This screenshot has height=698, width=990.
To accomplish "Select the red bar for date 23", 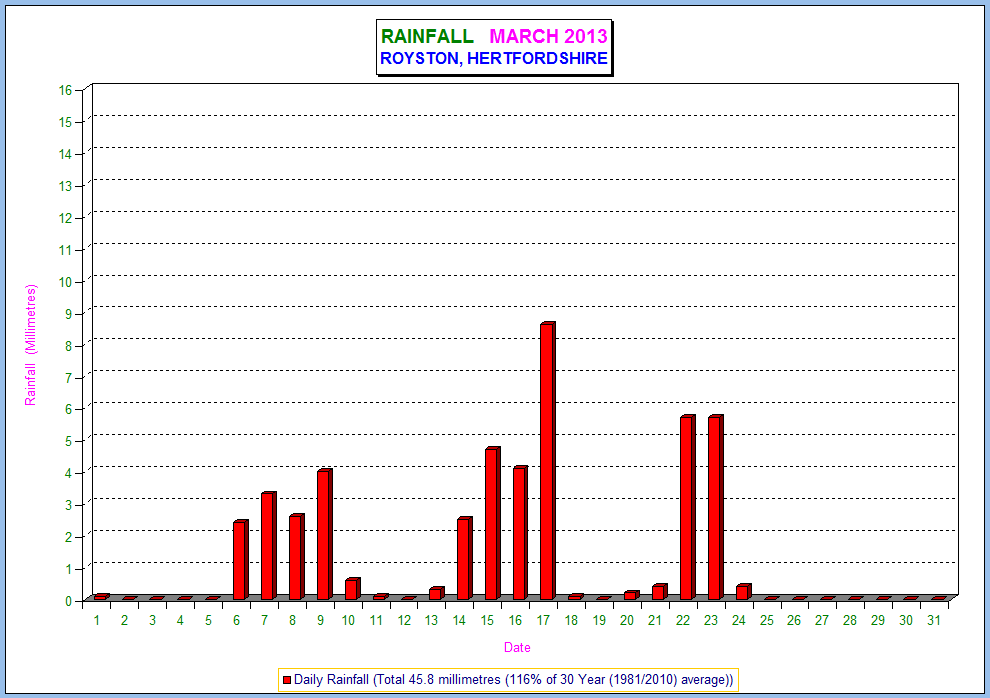I will 715,507.
